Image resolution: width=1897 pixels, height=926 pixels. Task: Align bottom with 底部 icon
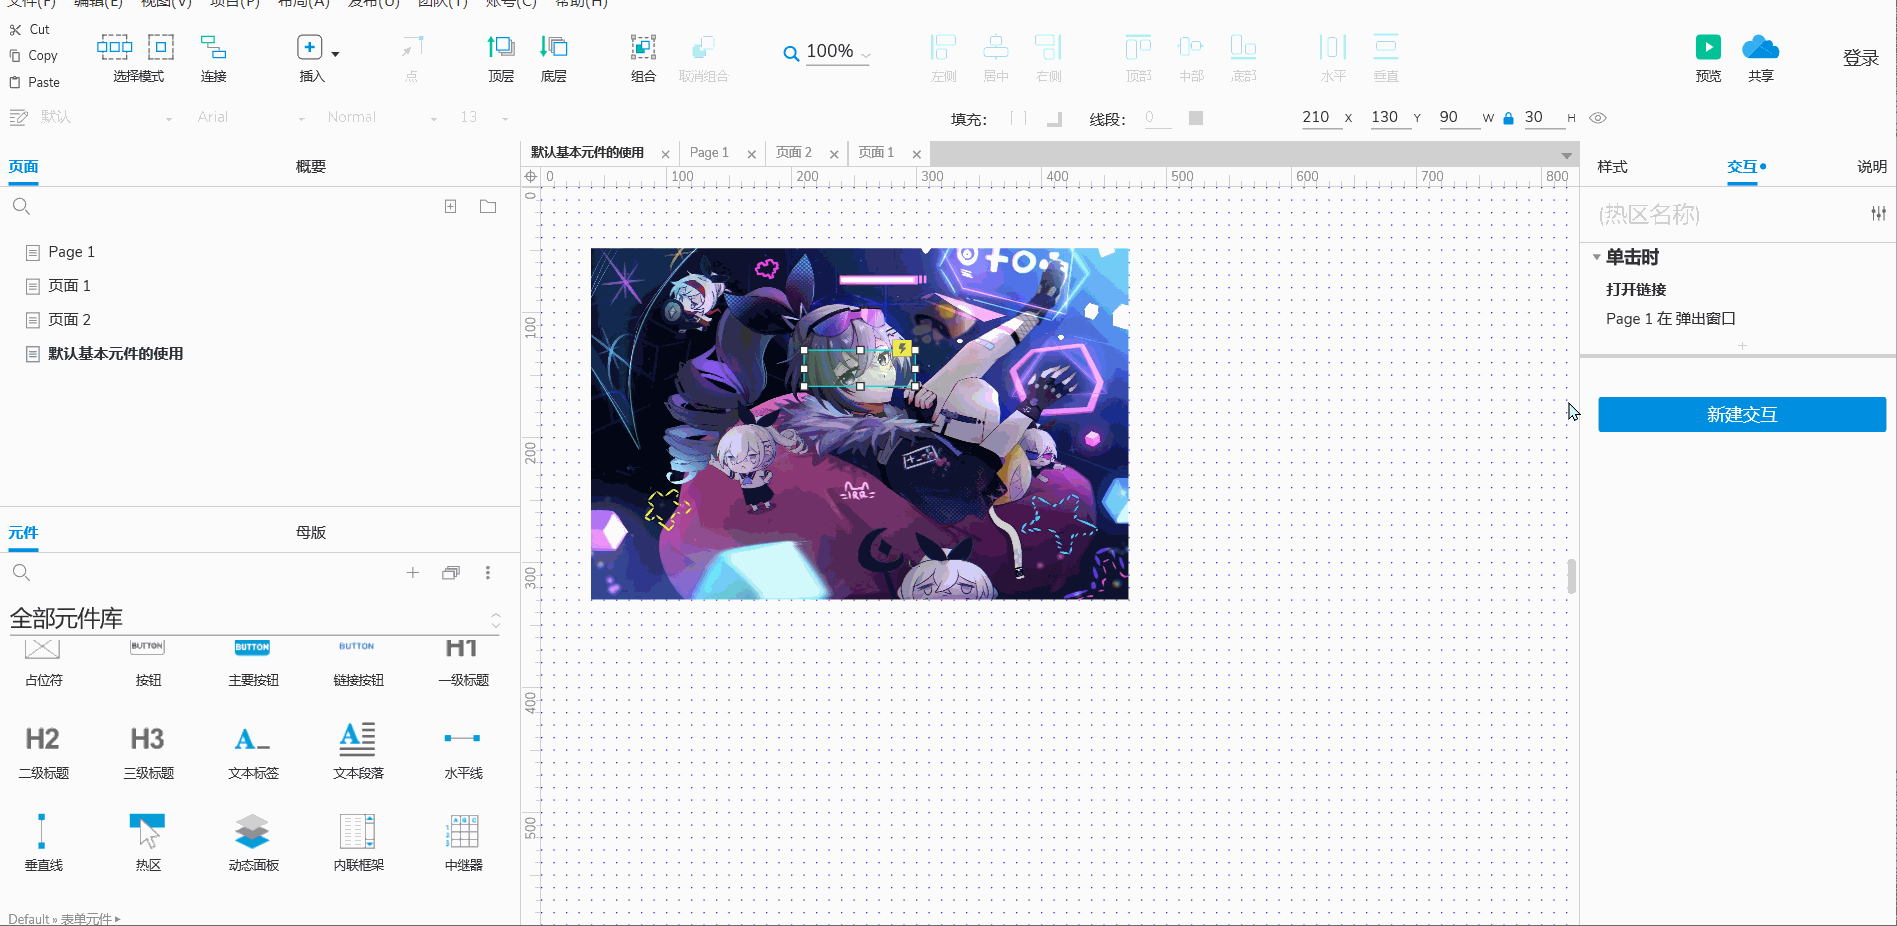(x=1243, y=47)
